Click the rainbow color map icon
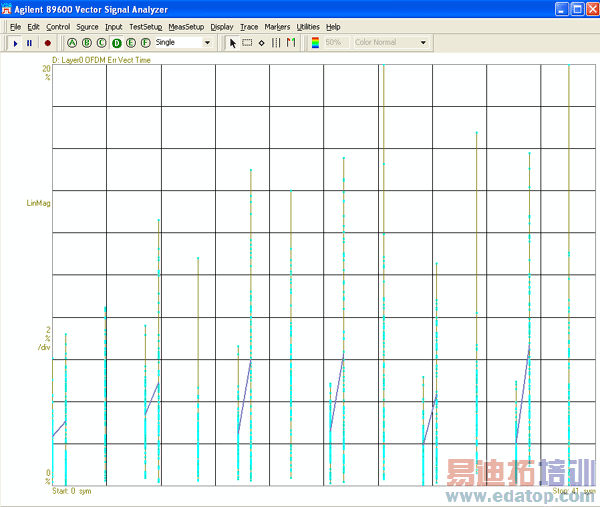600x507 pixels. point(315,43)
